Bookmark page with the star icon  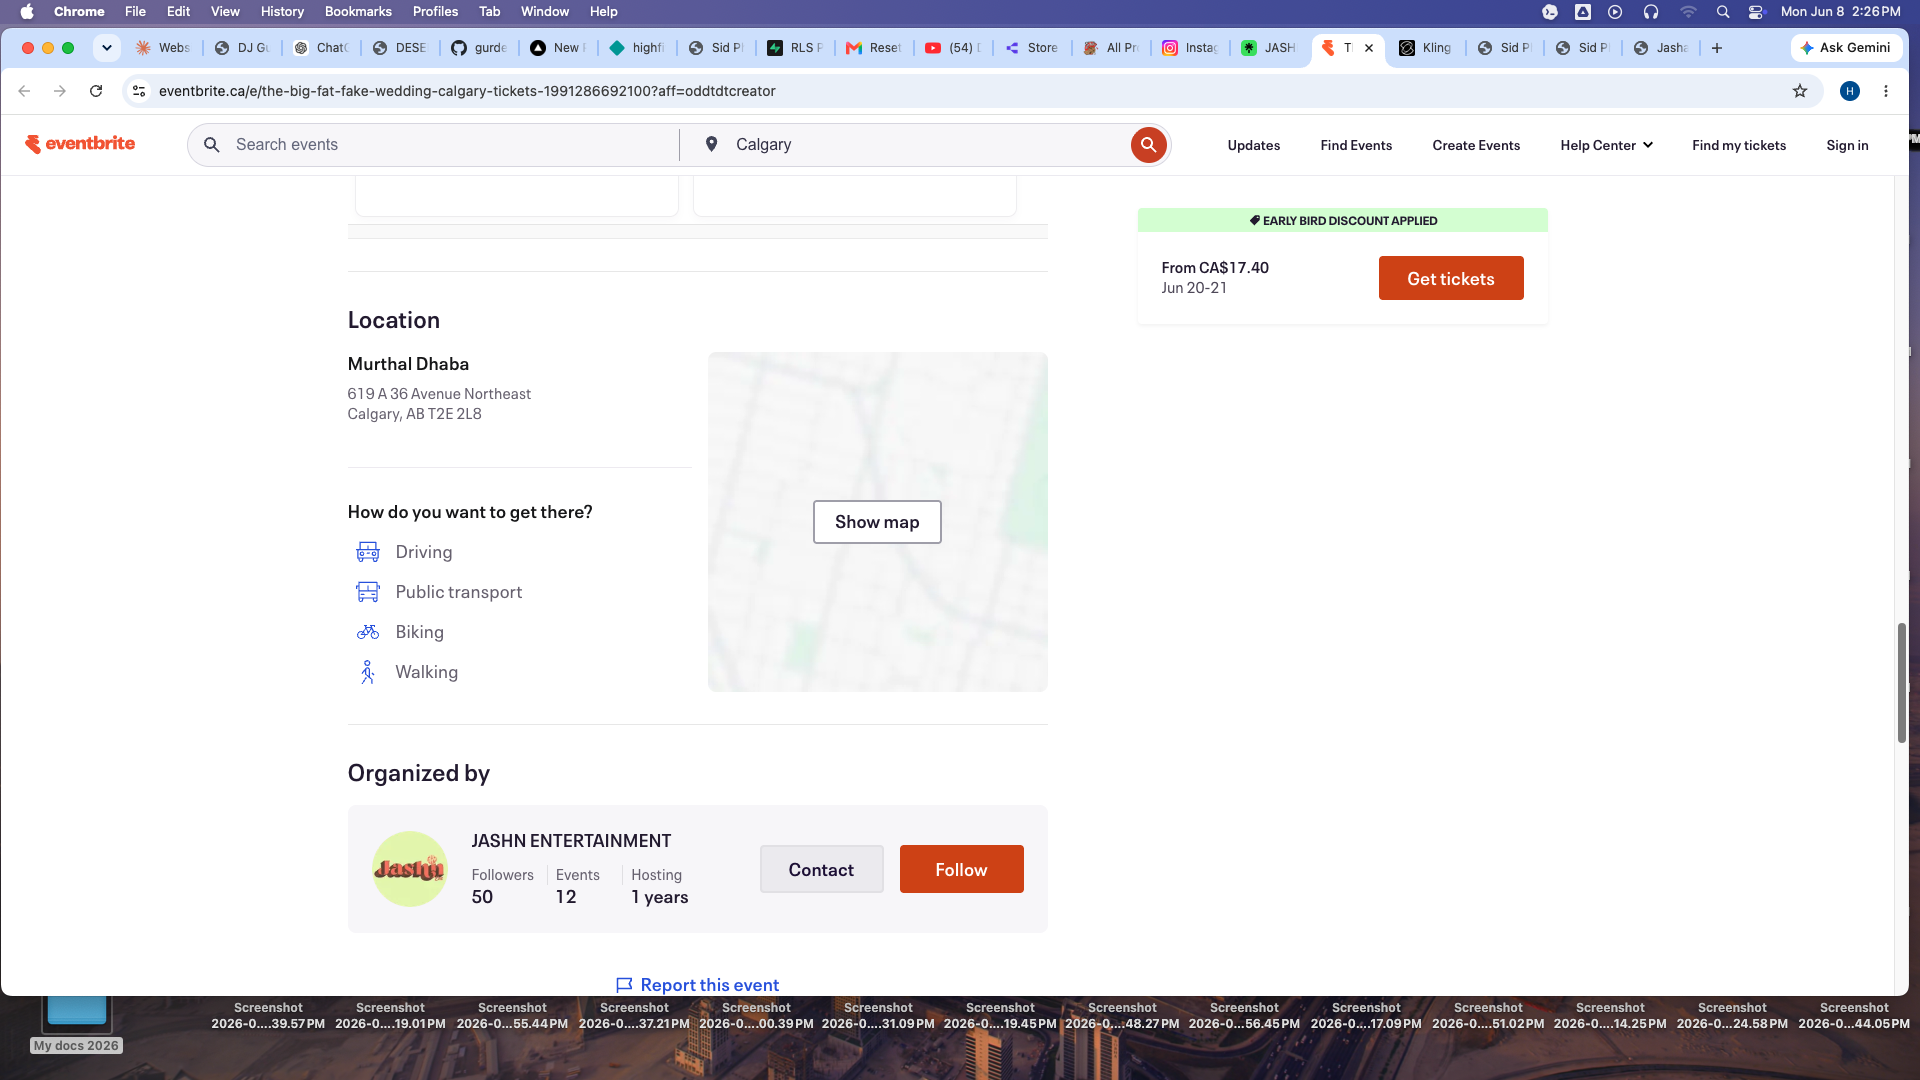point(1800,91)
